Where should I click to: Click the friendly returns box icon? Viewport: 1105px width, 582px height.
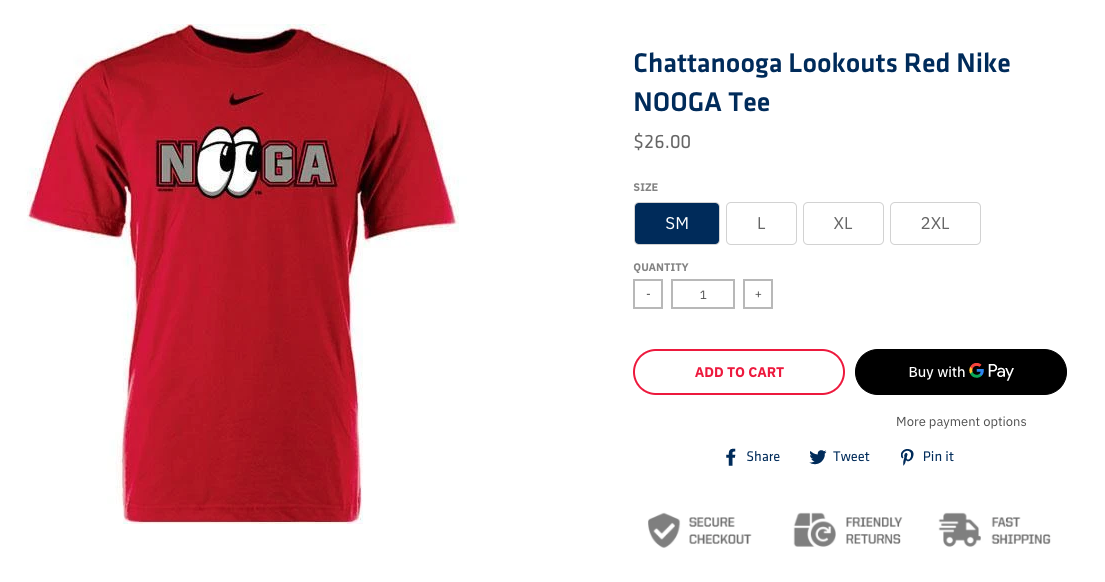click(815, 531)
